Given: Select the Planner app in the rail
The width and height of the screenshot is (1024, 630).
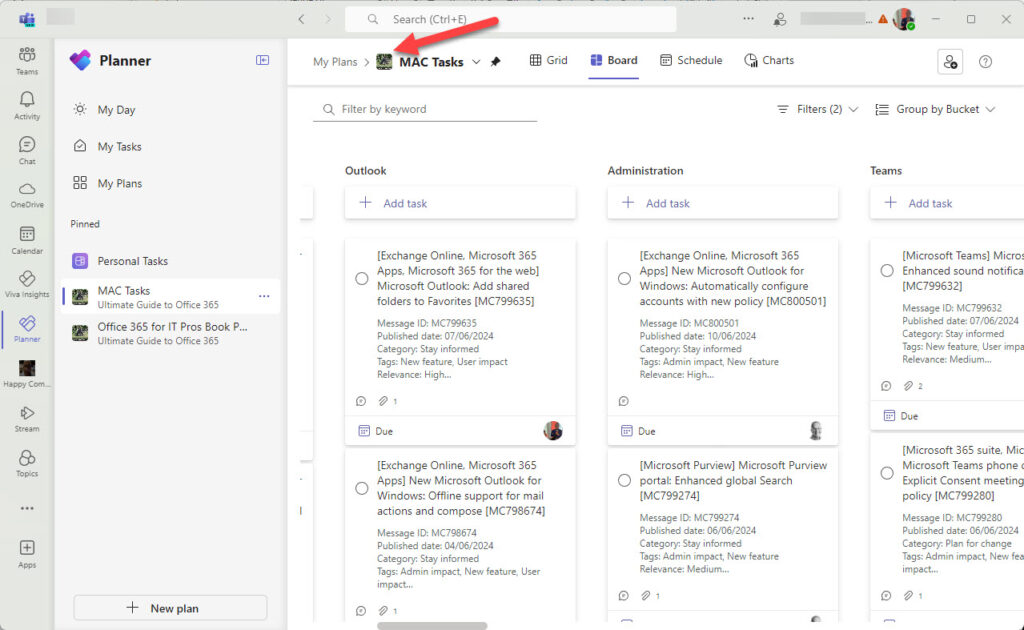Looking at the screenshot, I should [27, 329].
